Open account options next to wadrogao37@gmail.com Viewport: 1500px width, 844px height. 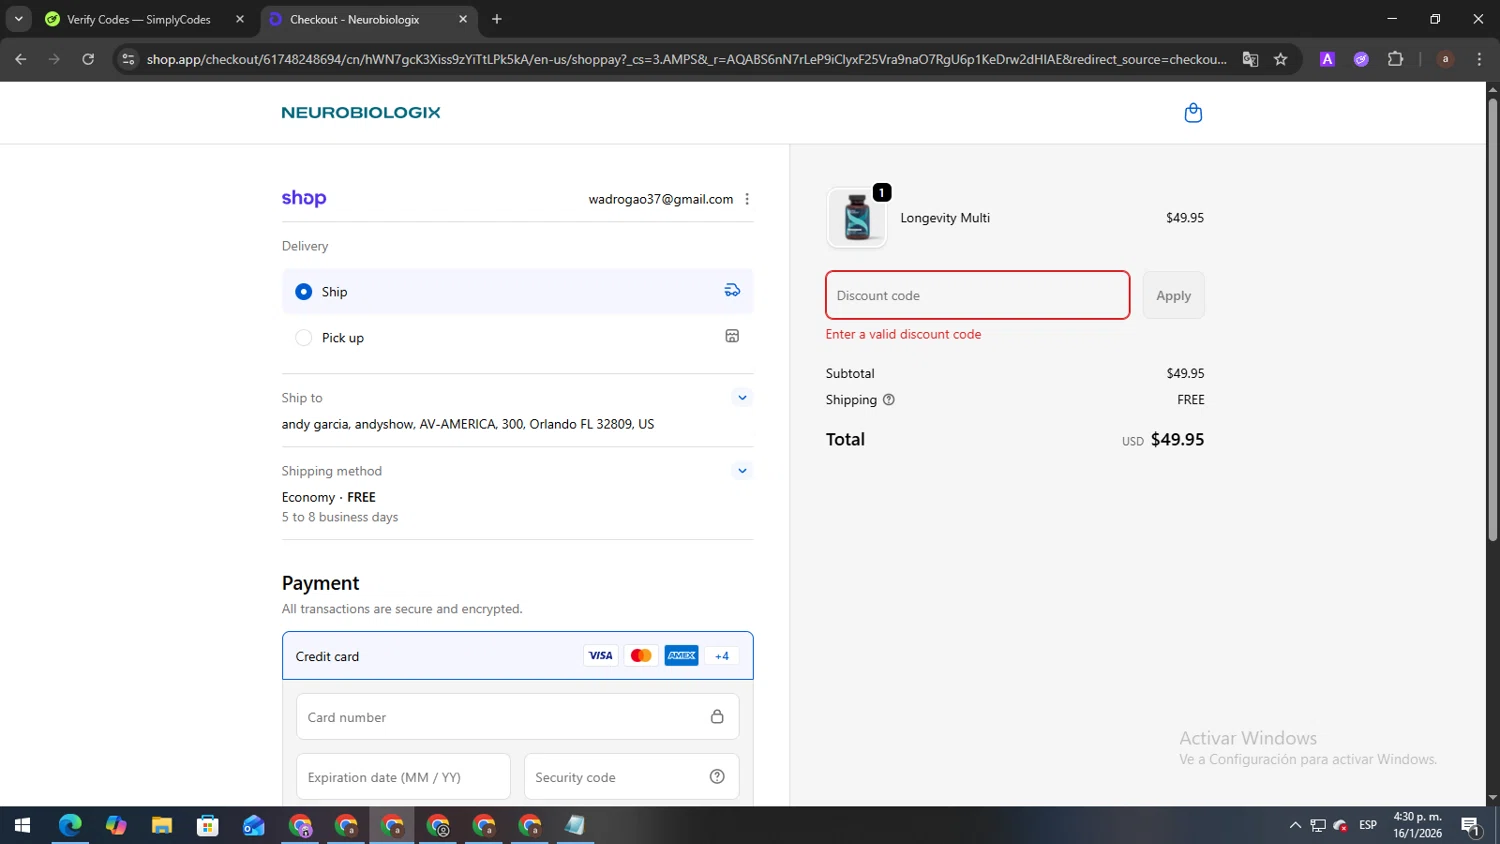747,199
